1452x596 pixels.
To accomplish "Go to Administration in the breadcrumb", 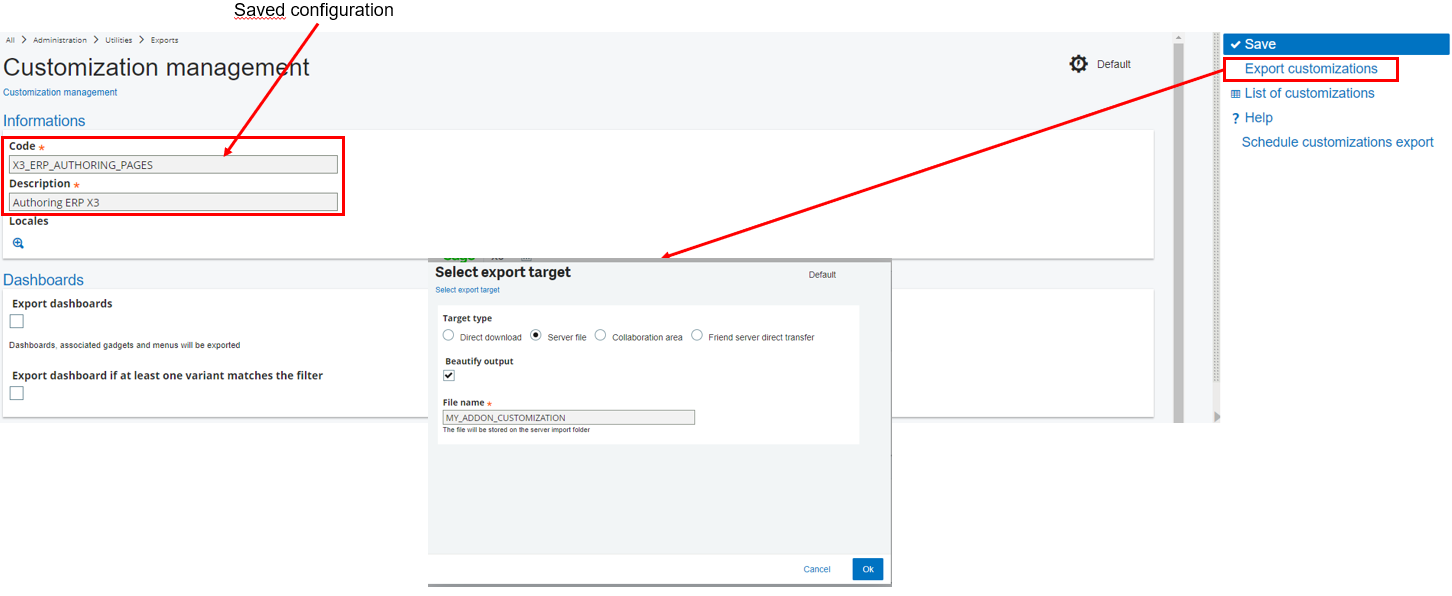I will point(60,40).
